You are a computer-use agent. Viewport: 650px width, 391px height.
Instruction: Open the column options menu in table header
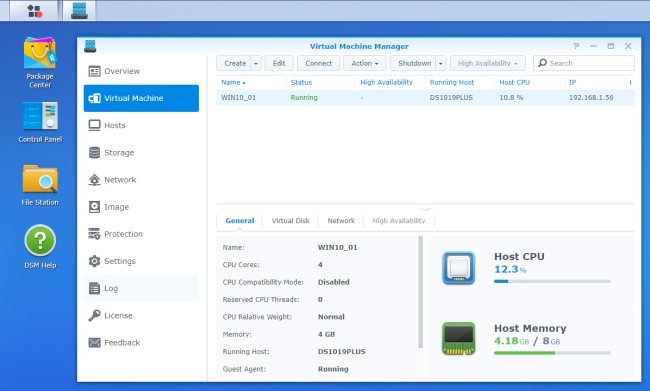tap(630, 83)
